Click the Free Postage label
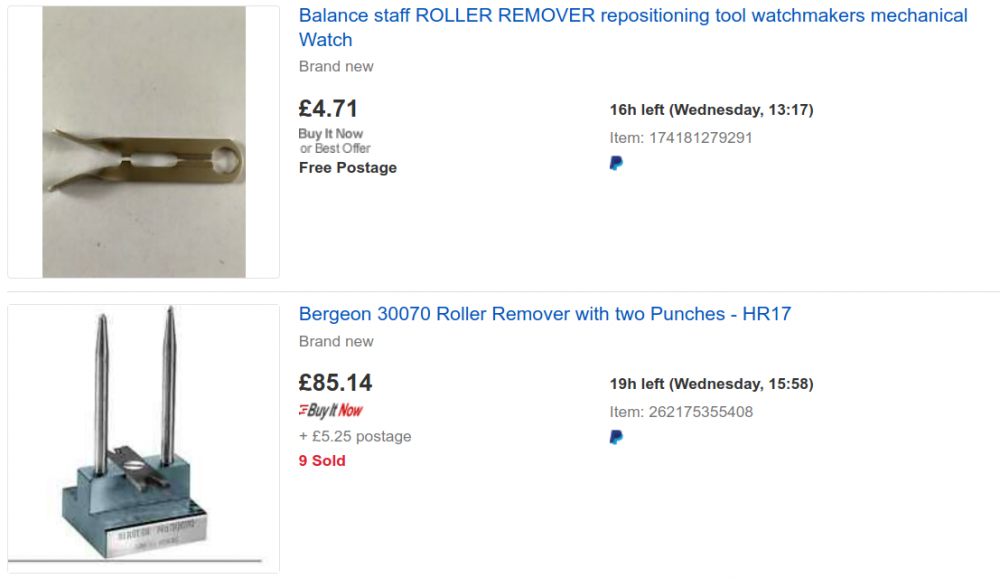Viewport: 1000px width, 579px height. (348, 168)
